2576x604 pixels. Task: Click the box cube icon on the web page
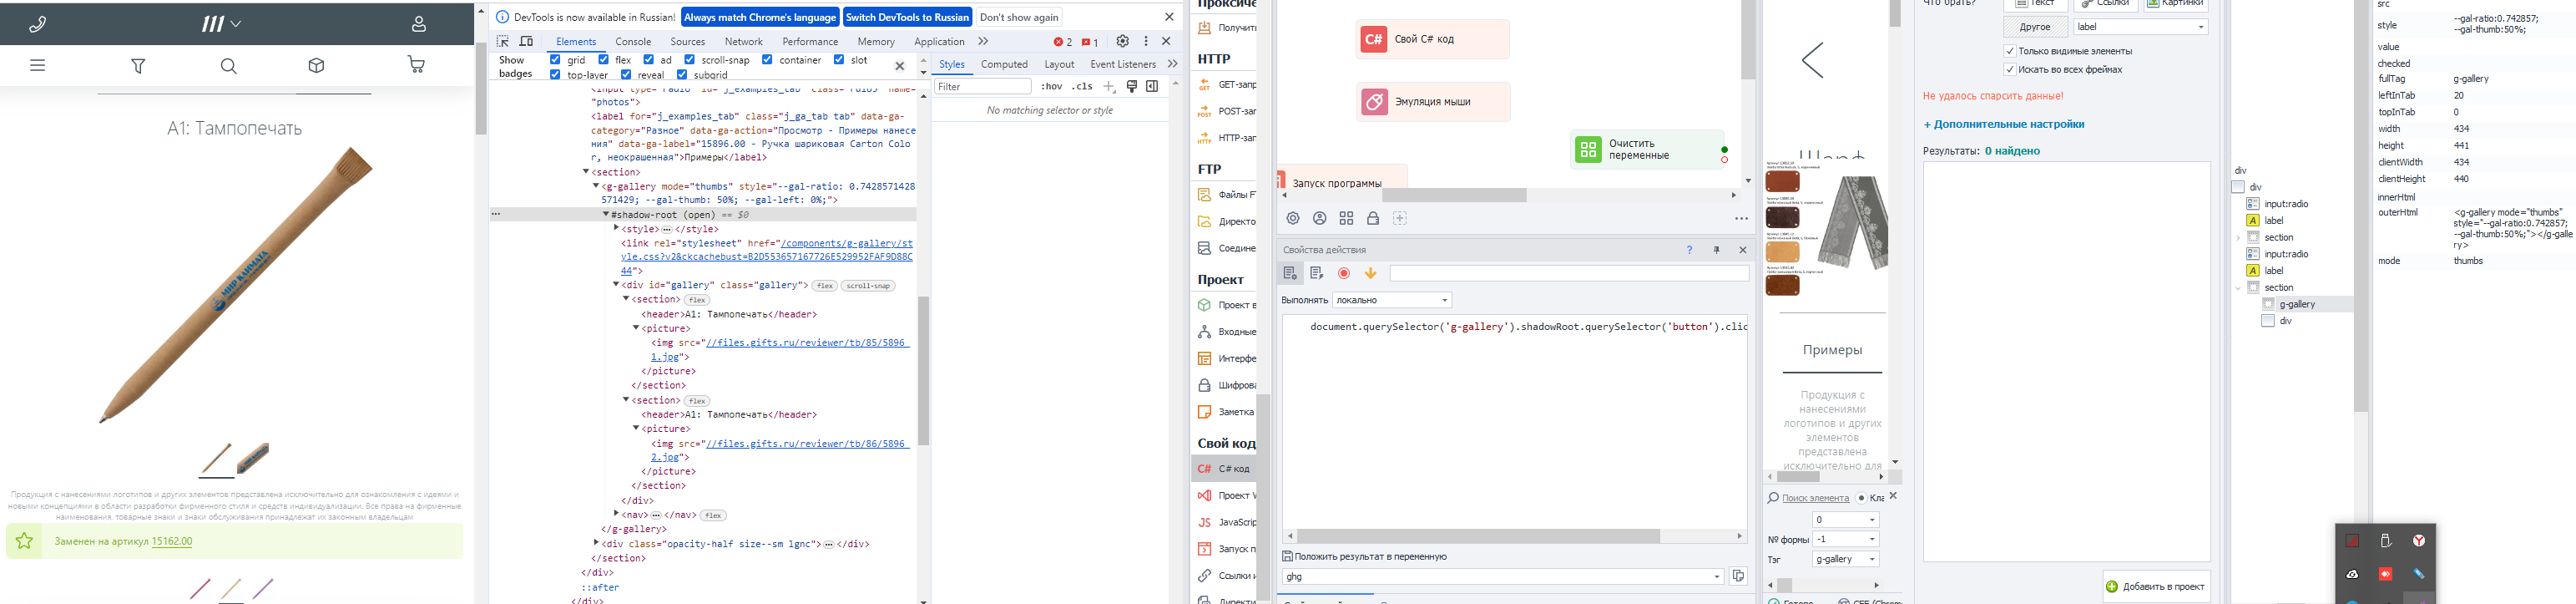click(x=316, y=66)
